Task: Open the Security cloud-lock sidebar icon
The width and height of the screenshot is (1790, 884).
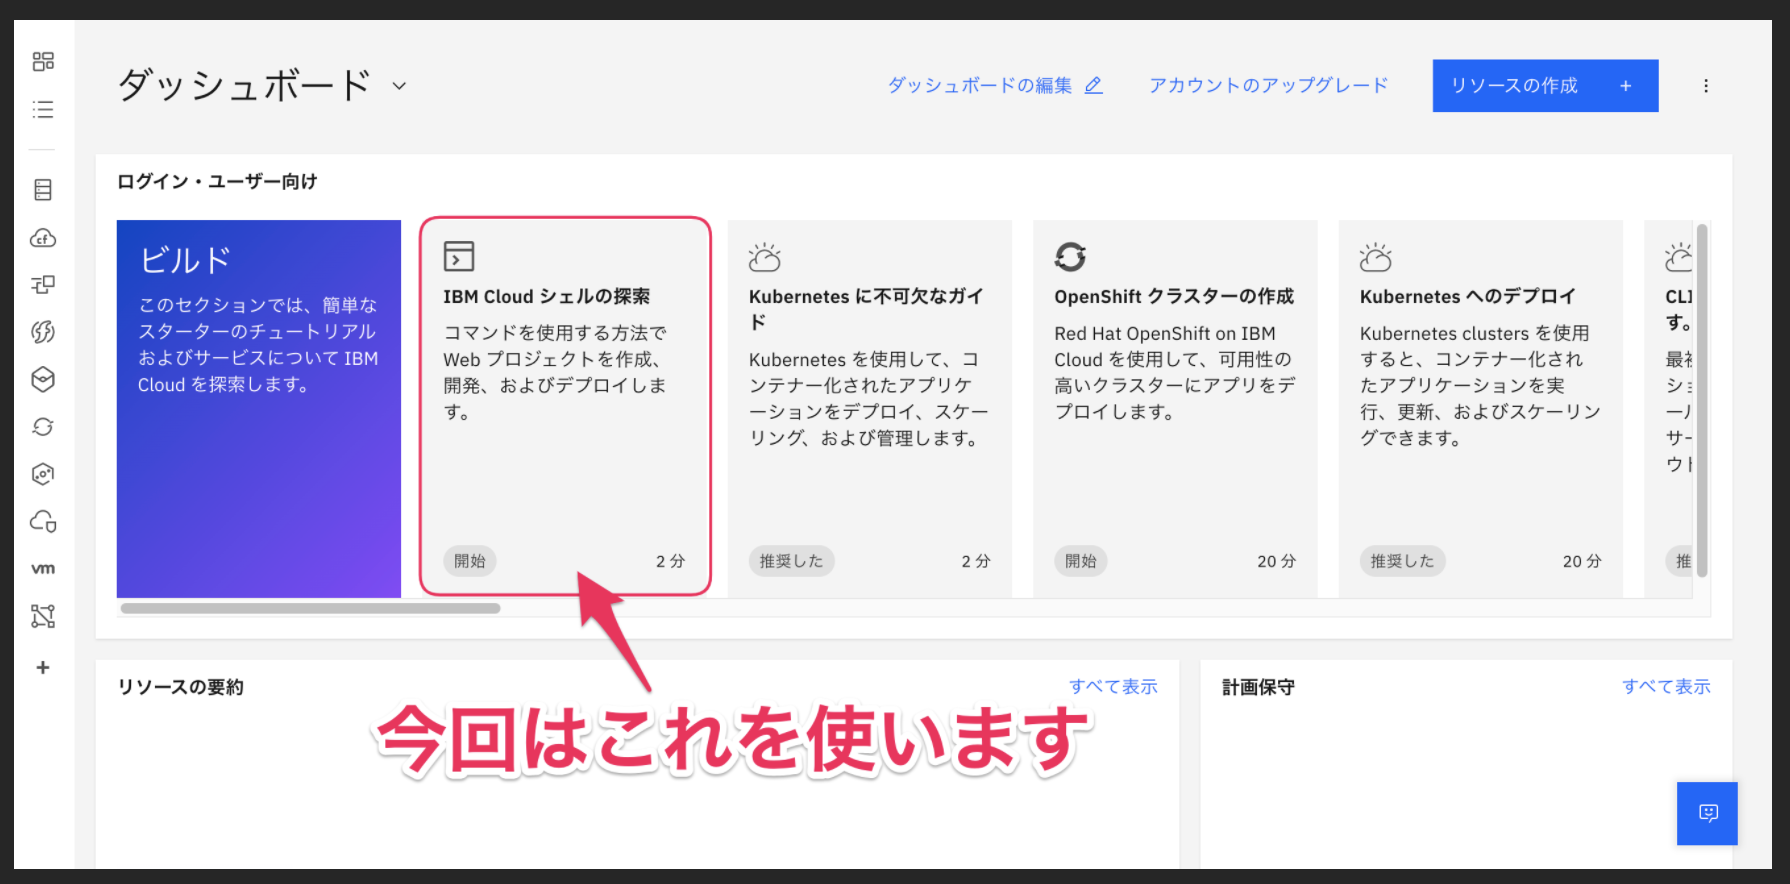Action: (43, 521)
